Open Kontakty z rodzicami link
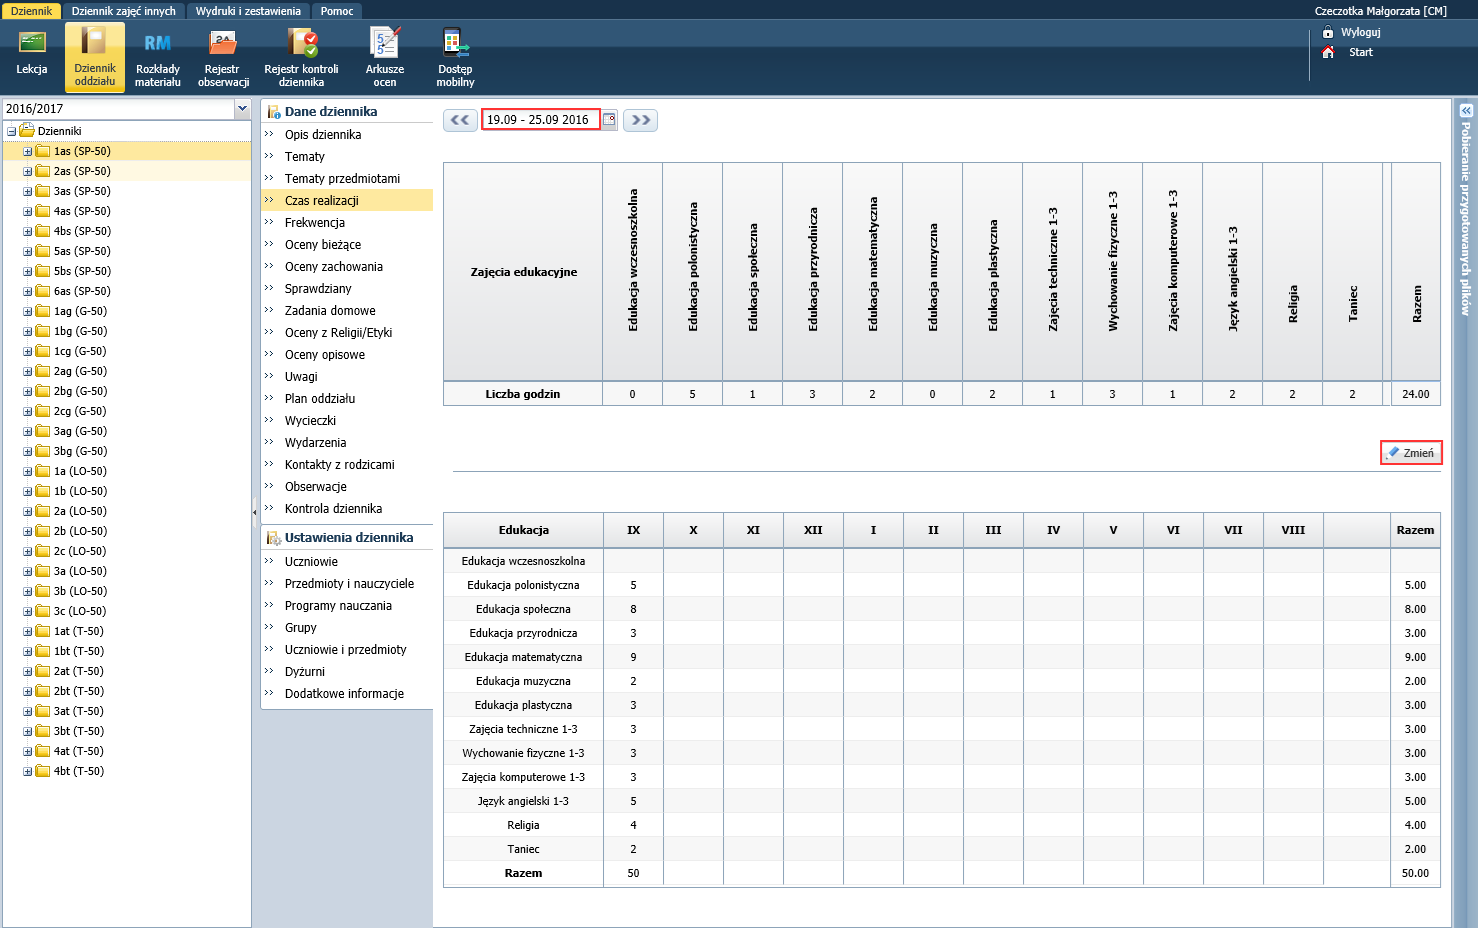 click(340, 465)
